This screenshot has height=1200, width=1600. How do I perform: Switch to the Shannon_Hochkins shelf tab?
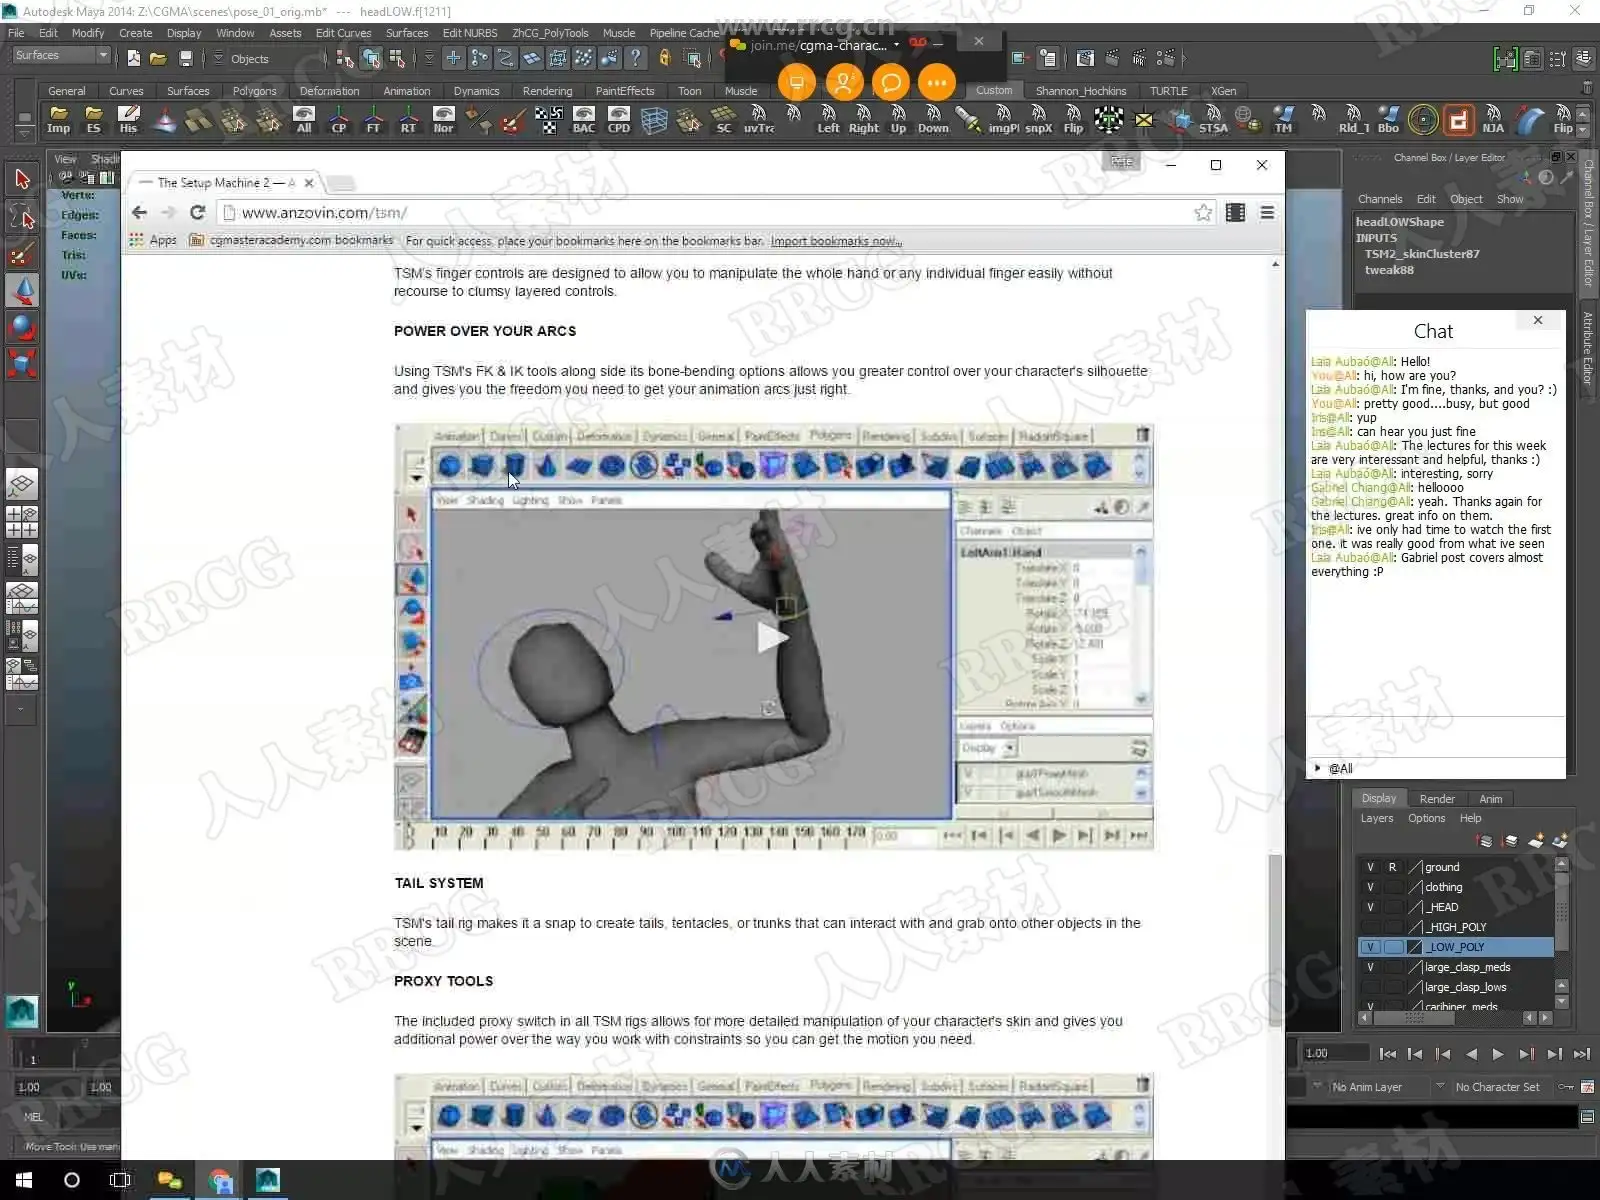[1081, 91]
